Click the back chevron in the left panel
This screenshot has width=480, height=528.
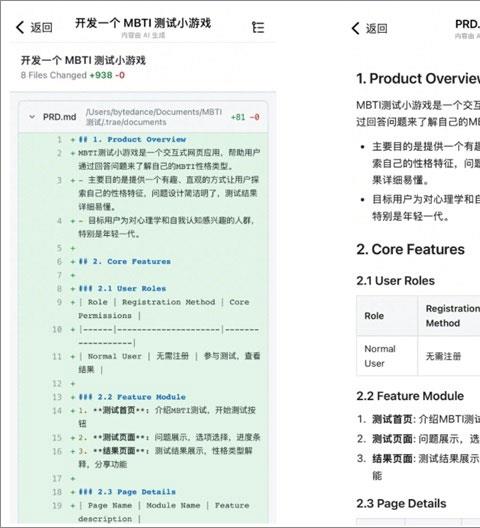click(x=20, y=27)
